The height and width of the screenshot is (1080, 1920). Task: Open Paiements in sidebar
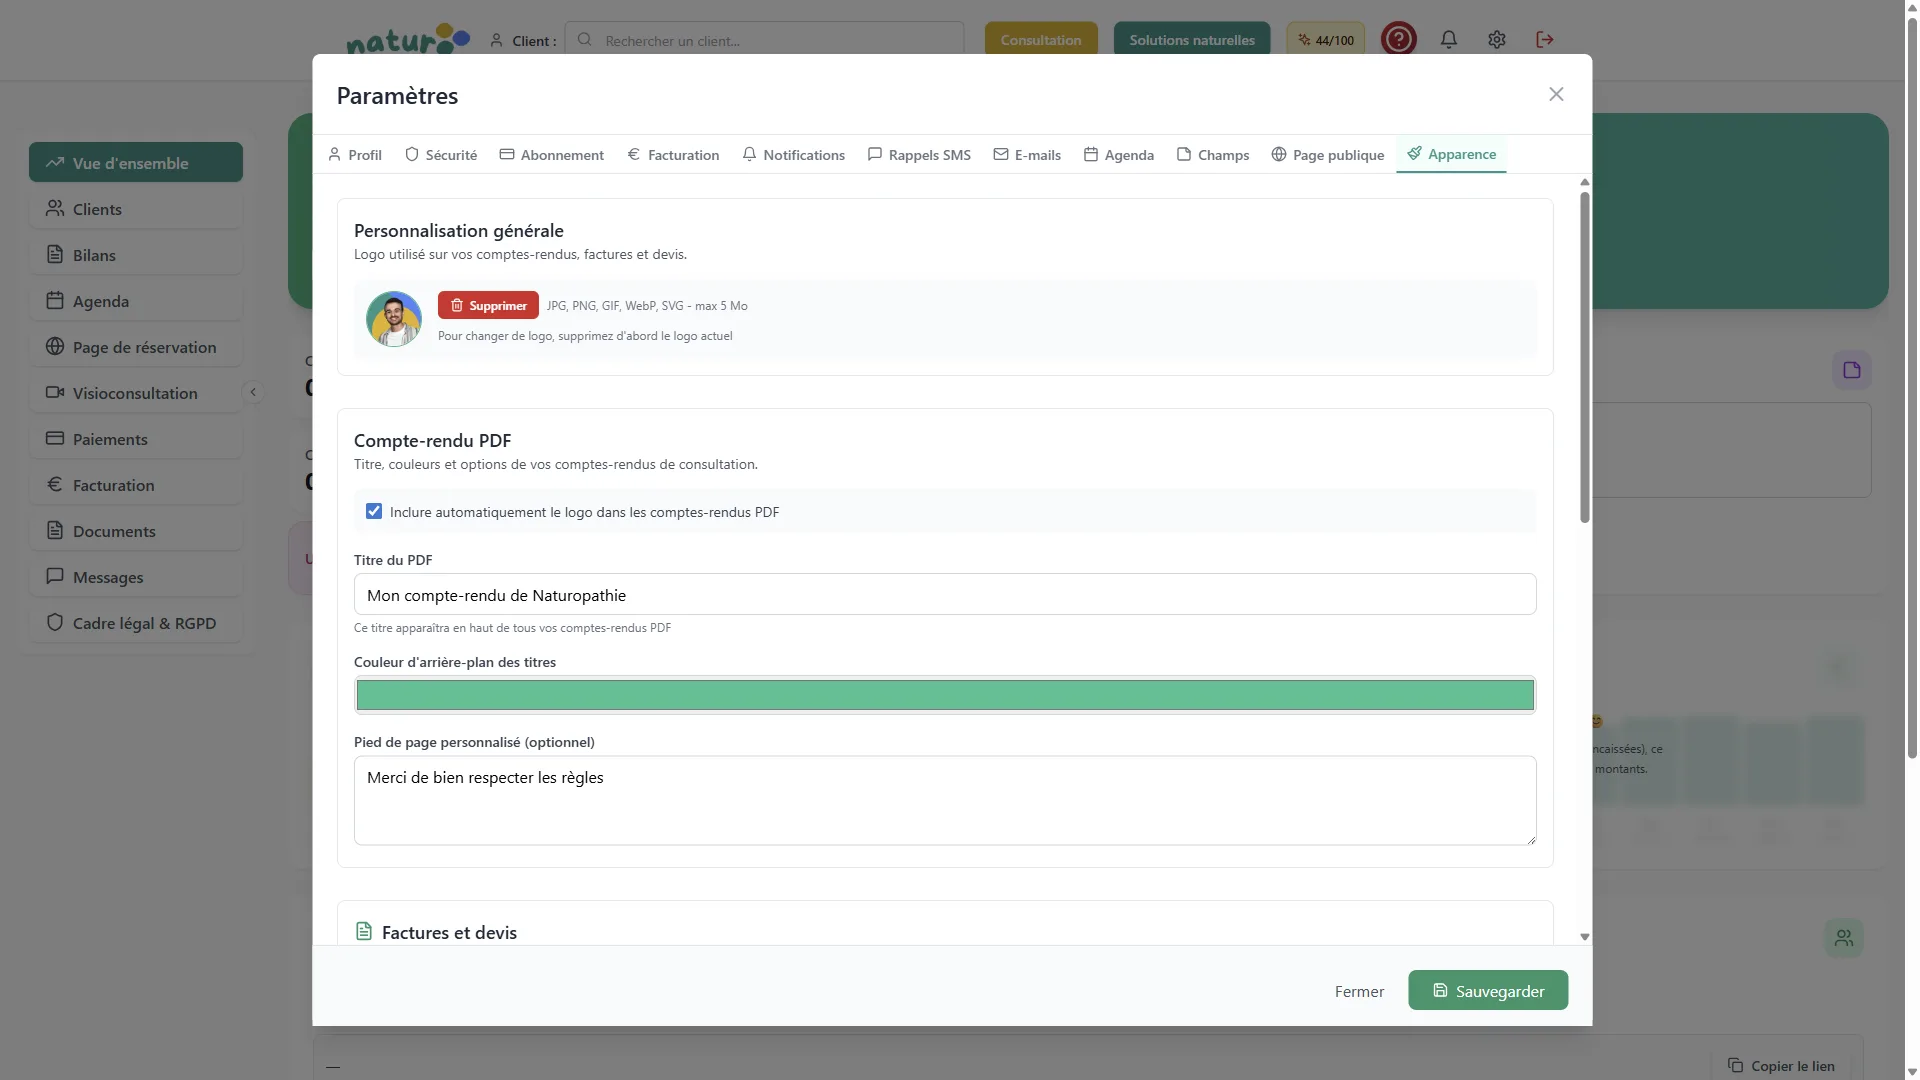pos(136,438)
